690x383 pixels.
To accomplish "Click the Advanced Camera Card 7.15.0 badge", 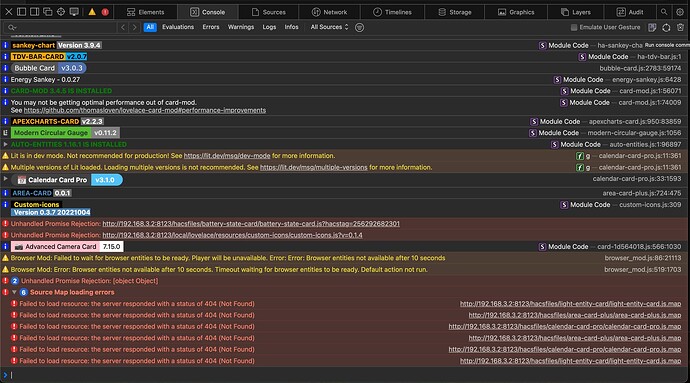I will (x=67, y=247).
